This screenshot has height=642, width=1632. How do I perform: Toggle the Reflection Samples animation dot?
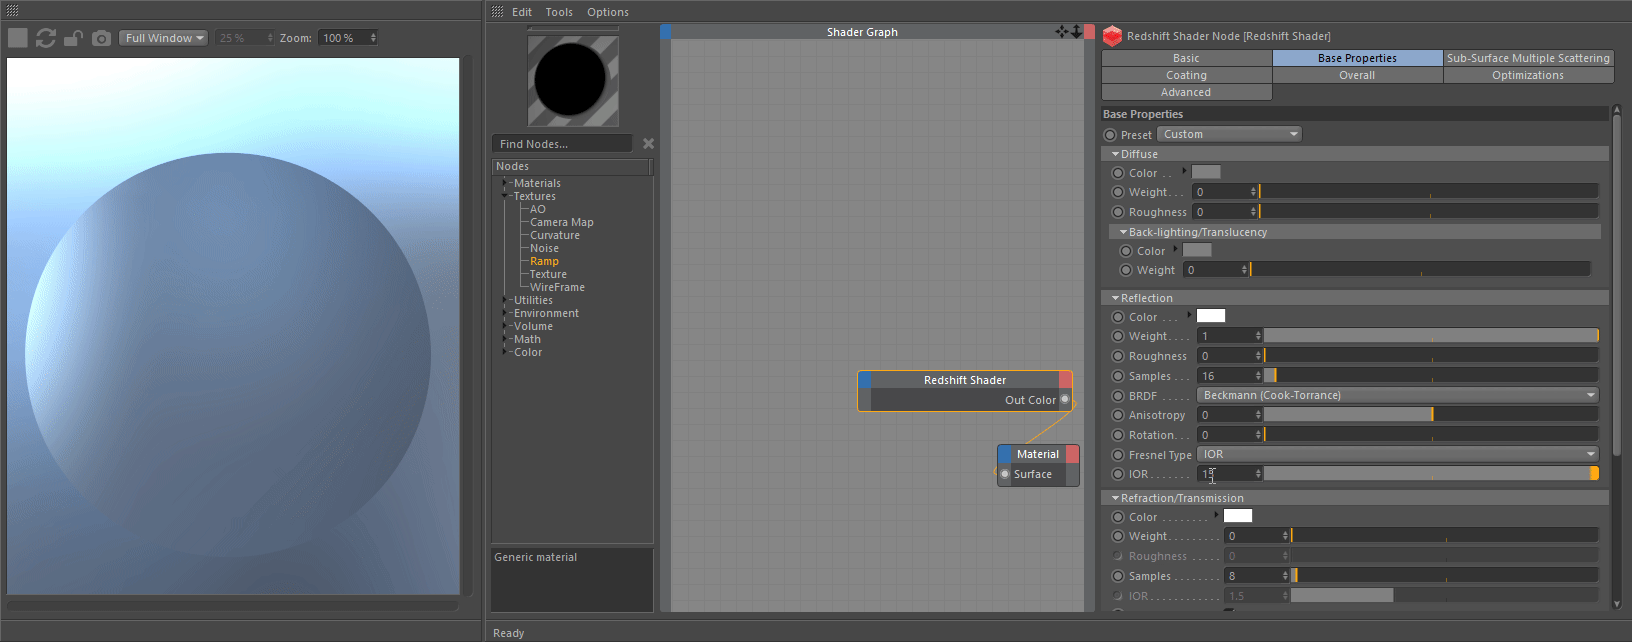(x=1118, y=376)
